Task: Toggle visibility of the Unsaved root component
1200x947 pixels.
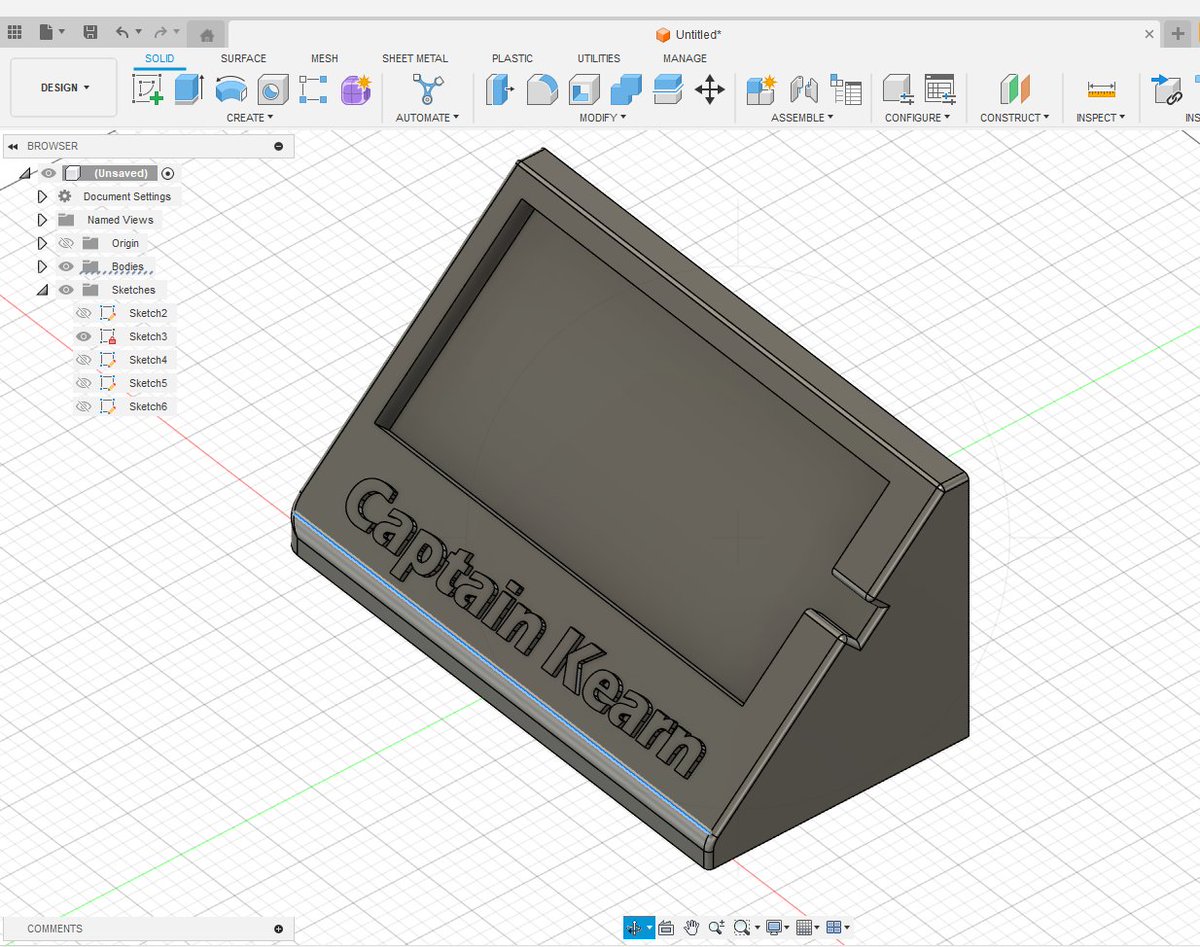Action: (x=48, y=173)
